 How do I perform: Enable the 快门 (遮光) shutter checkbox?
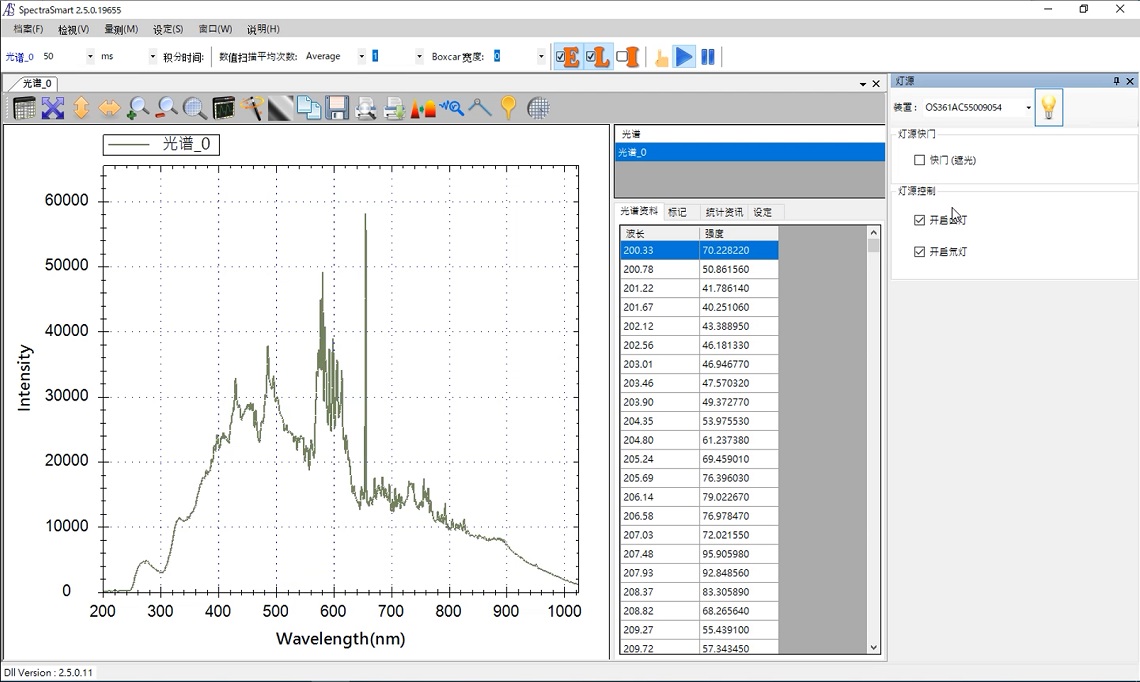coord(920,160)
